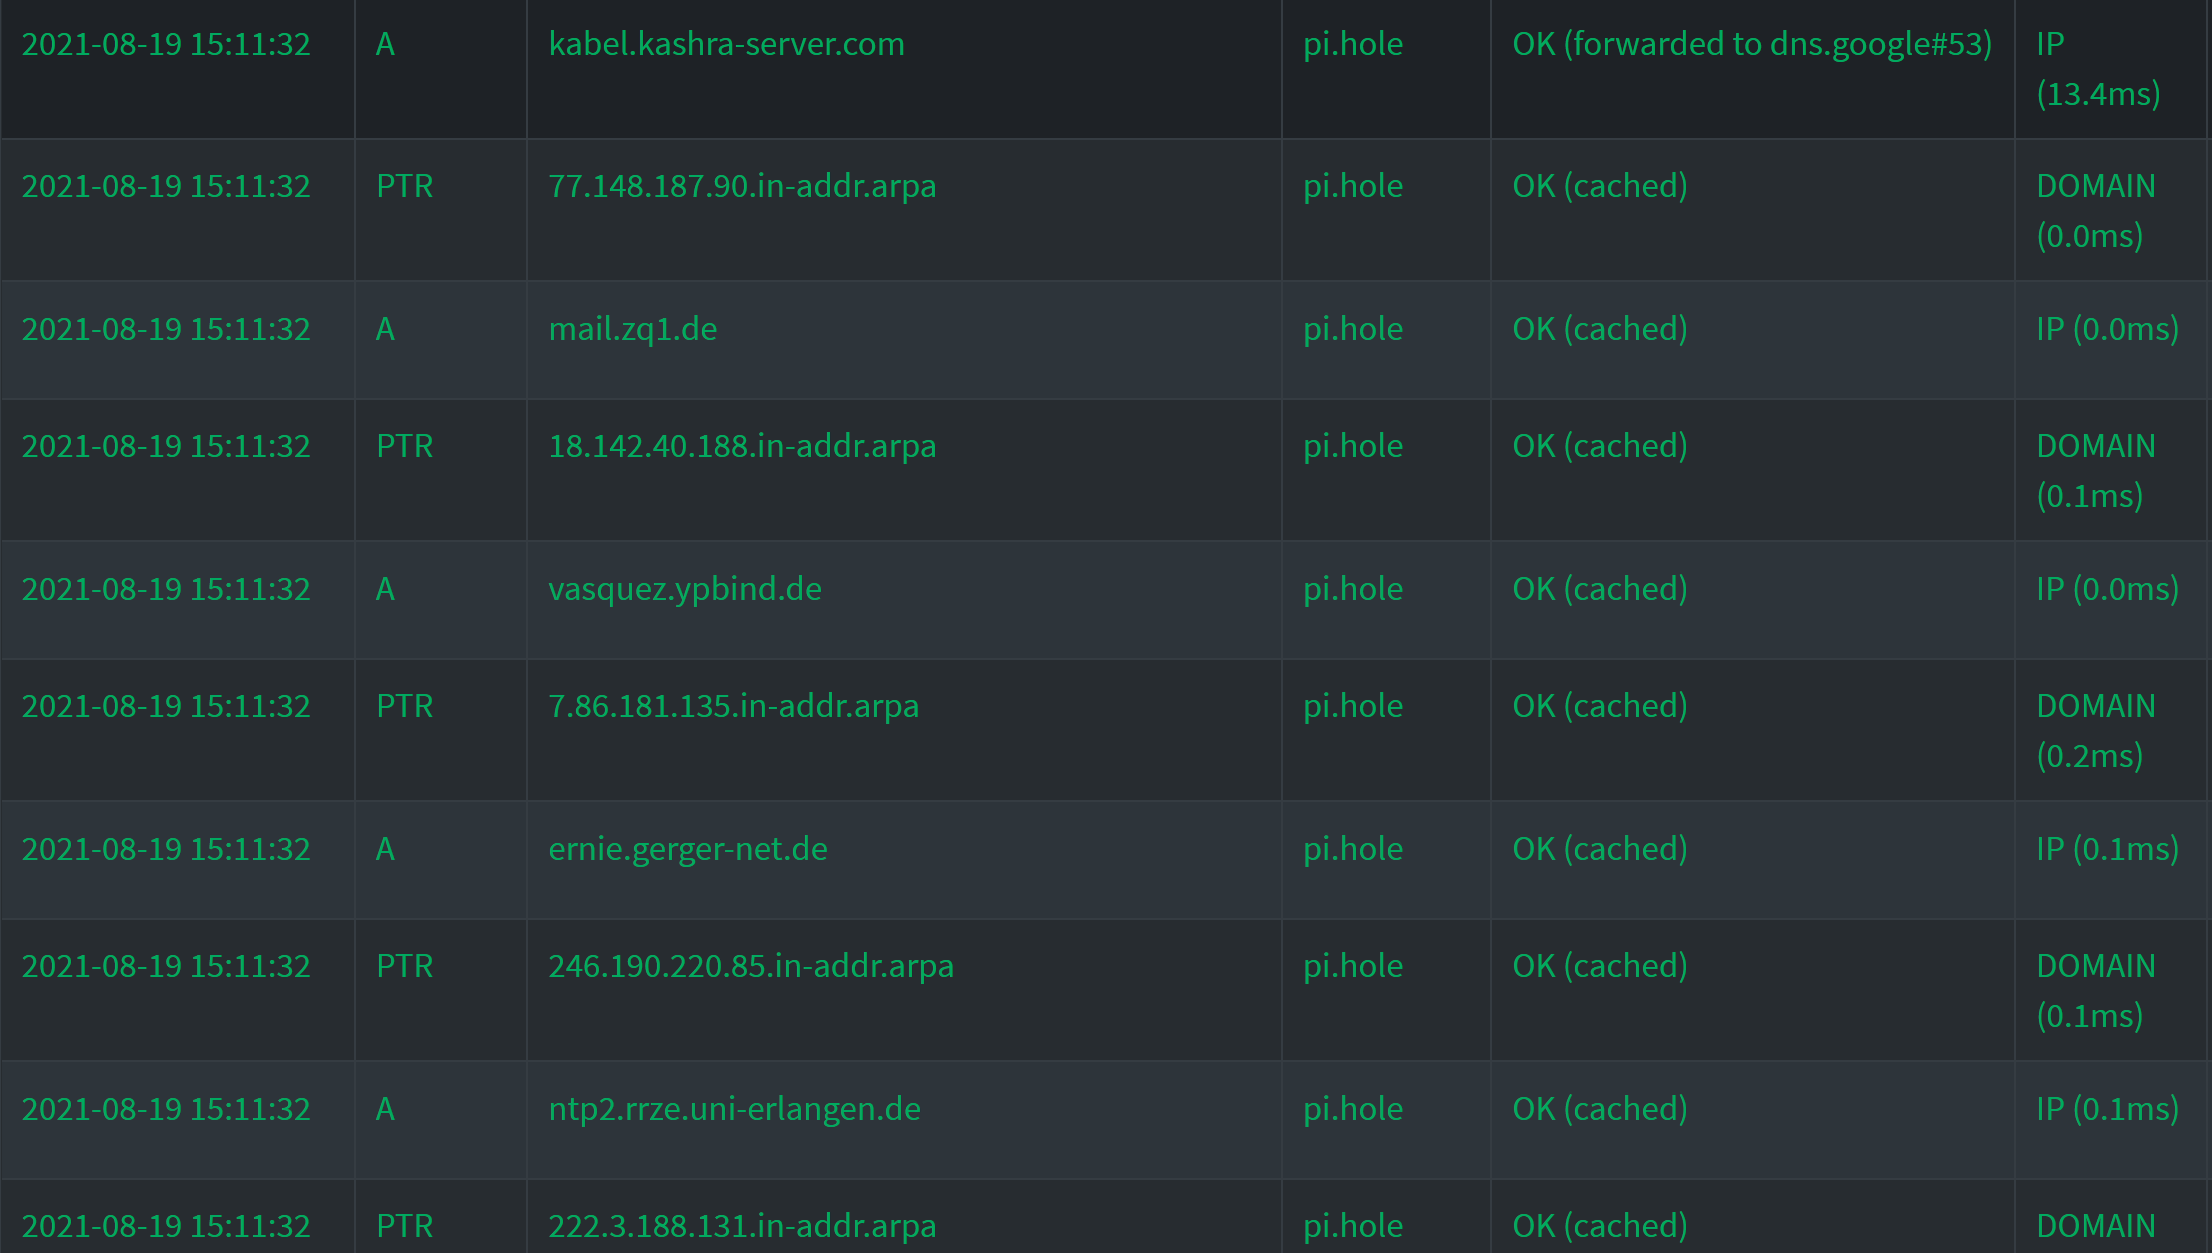Click the DOMAIN (0.2ms) reply value
2212x1253 pixels.
(2095, 730)
